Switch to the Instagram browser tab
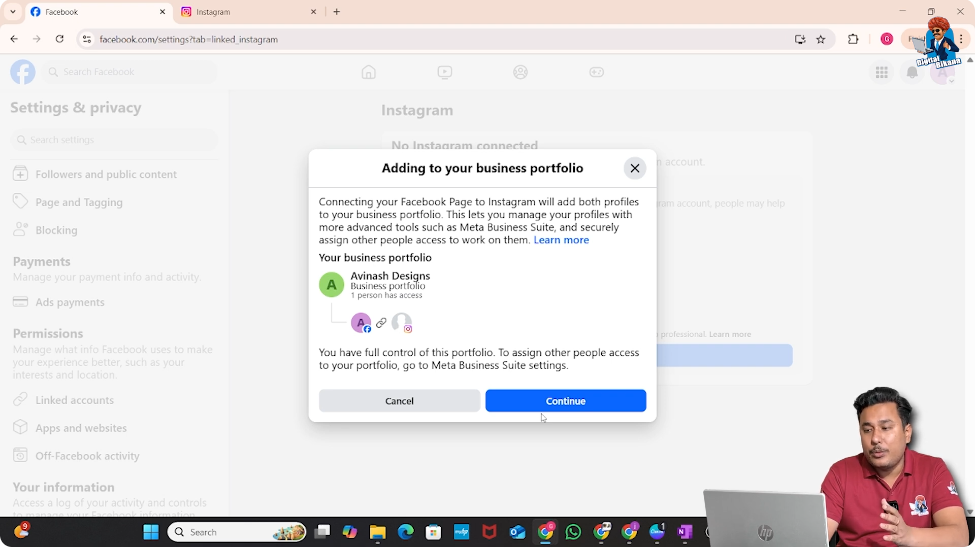This screenshot has height=548, width=980. click(x=249, y=12)
